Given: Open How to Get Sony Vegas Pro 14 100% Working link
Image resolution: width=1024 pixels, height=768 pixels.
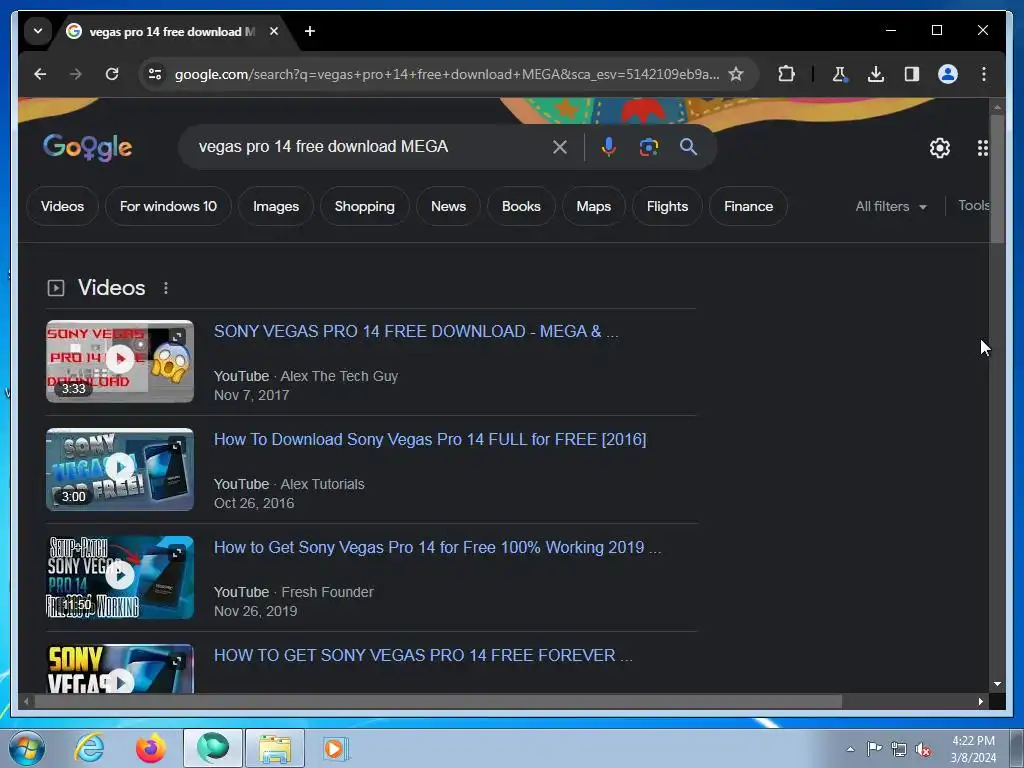Looking at the screenshot, I should coord(438,547).
